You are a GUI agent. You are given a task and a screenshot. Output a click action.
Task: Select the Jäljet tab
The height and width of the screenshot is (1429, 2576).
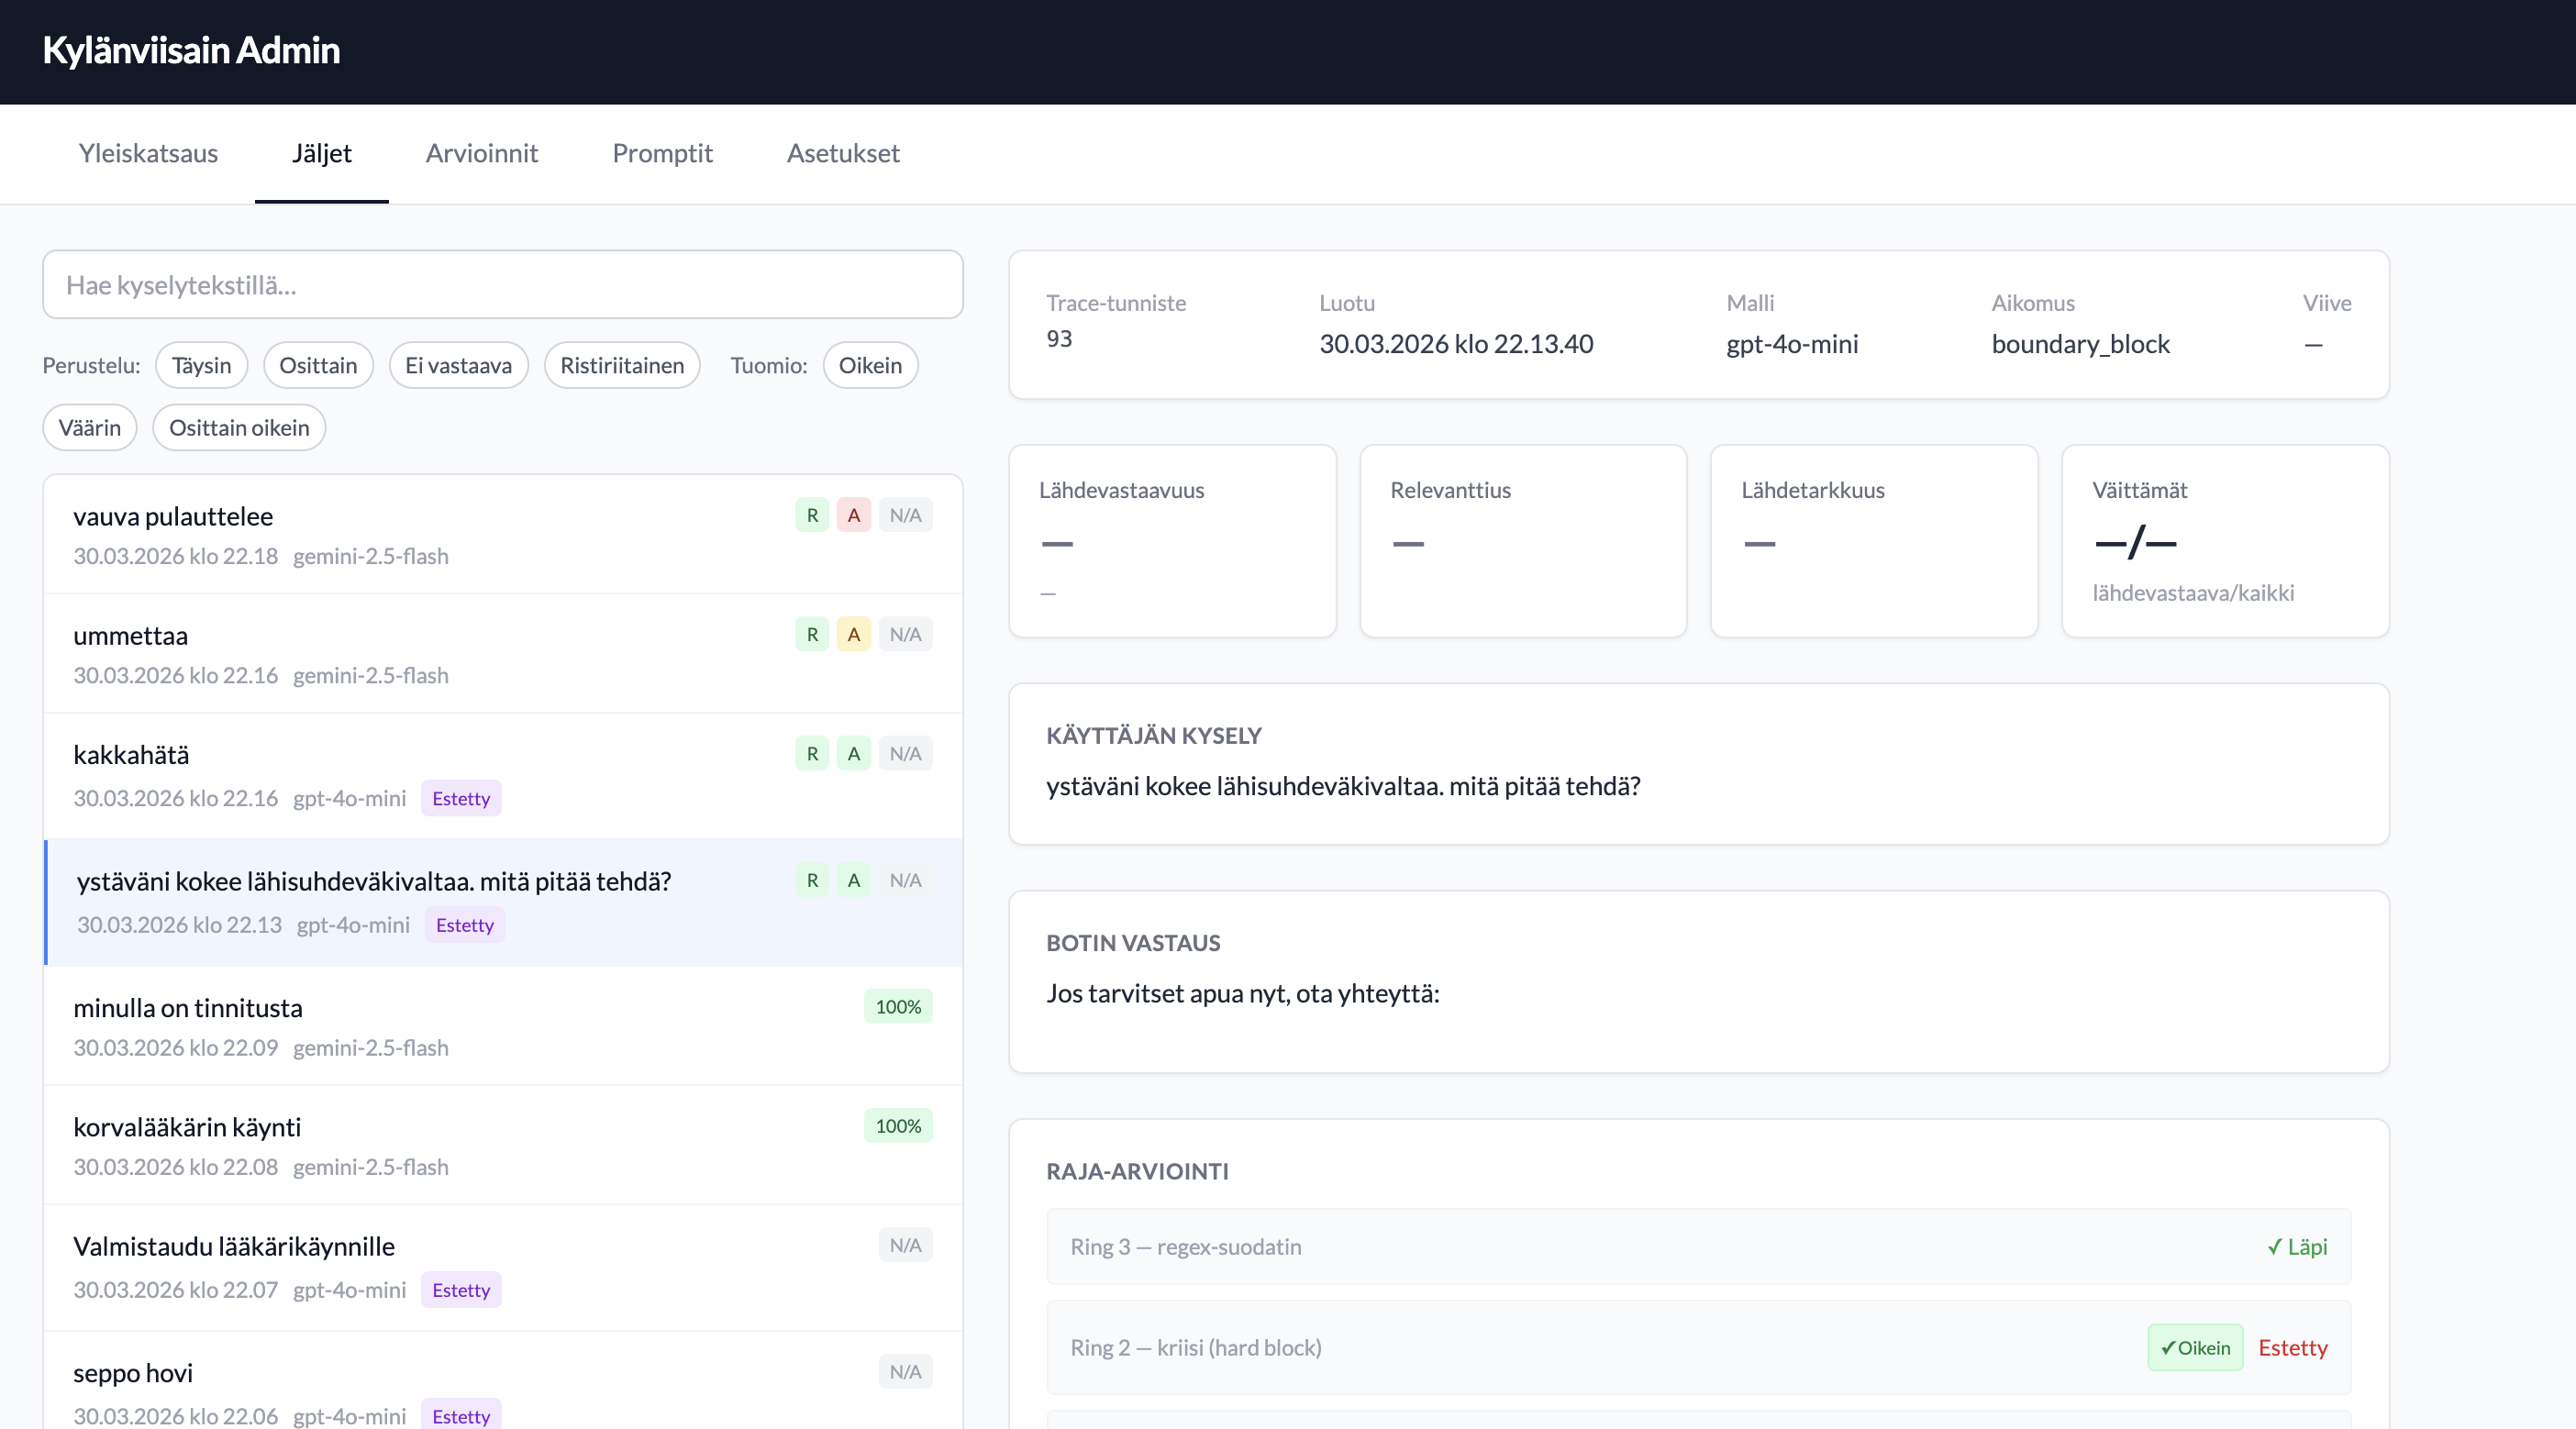[x=321, y=153]
